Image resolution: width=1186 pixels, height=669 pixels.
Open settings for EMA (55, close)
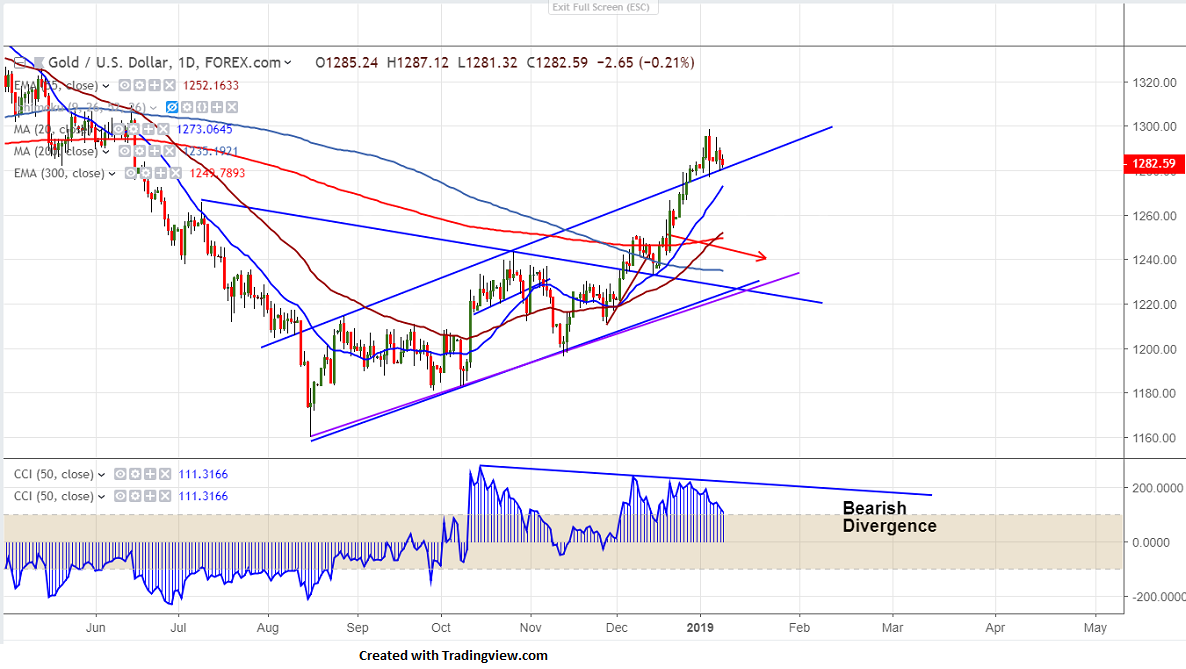[139, 86]
